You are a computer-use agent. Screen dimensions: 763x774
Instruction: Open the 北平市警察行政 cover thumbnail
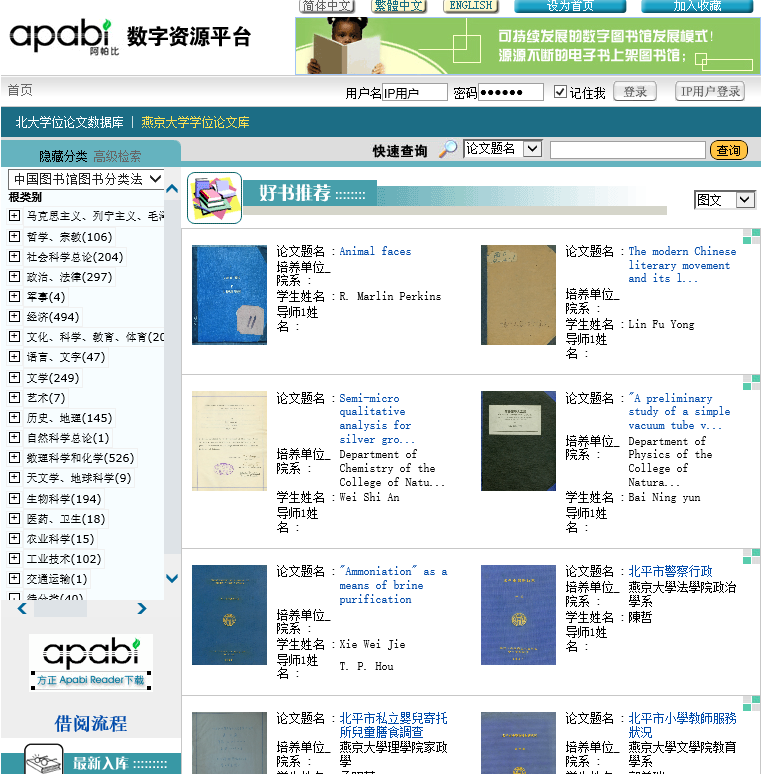pyautogui.click(x=518, y=615)
